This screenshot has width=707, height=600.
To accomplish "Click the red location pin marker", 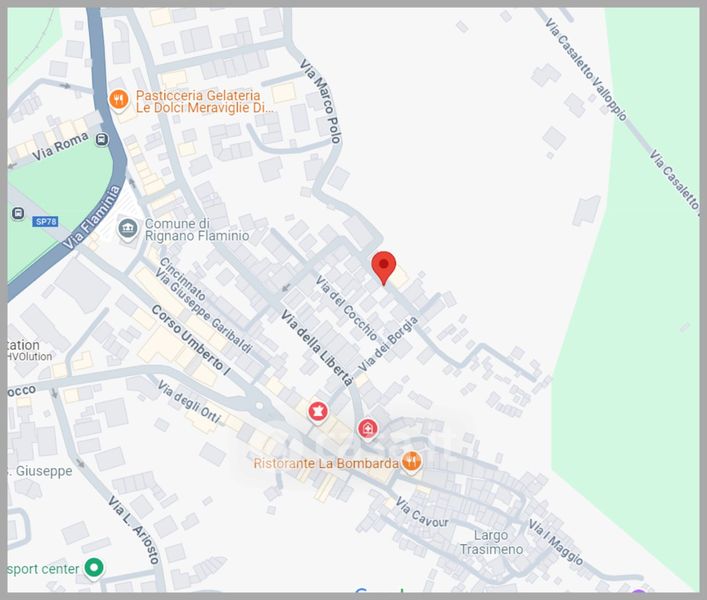I will pyautogui.click(x=383, y=267).
